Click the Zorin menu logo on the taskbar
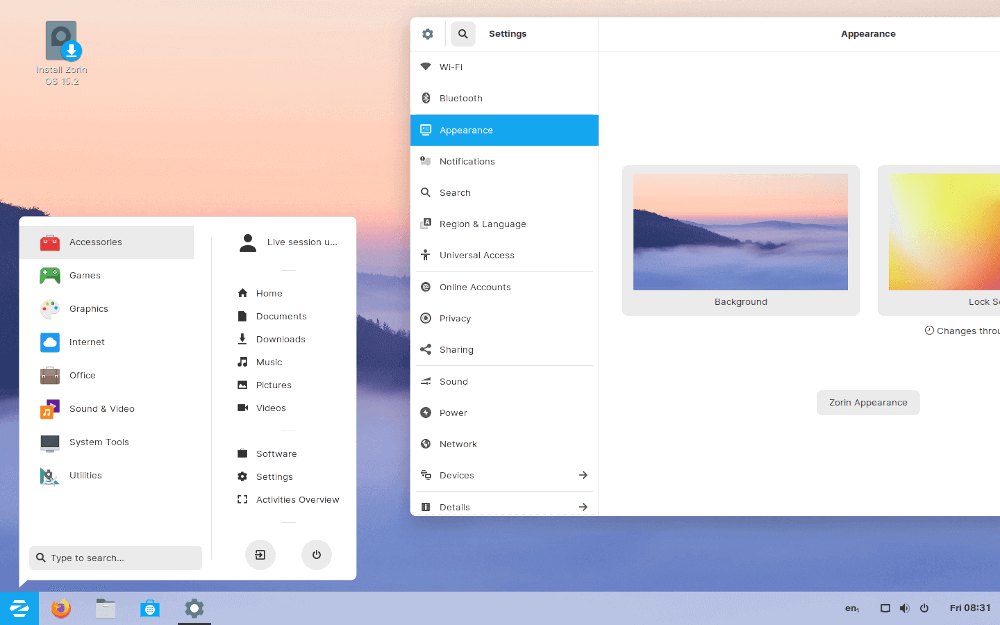This screenshot has width=1000, height=625. click(x=19, y=608)
